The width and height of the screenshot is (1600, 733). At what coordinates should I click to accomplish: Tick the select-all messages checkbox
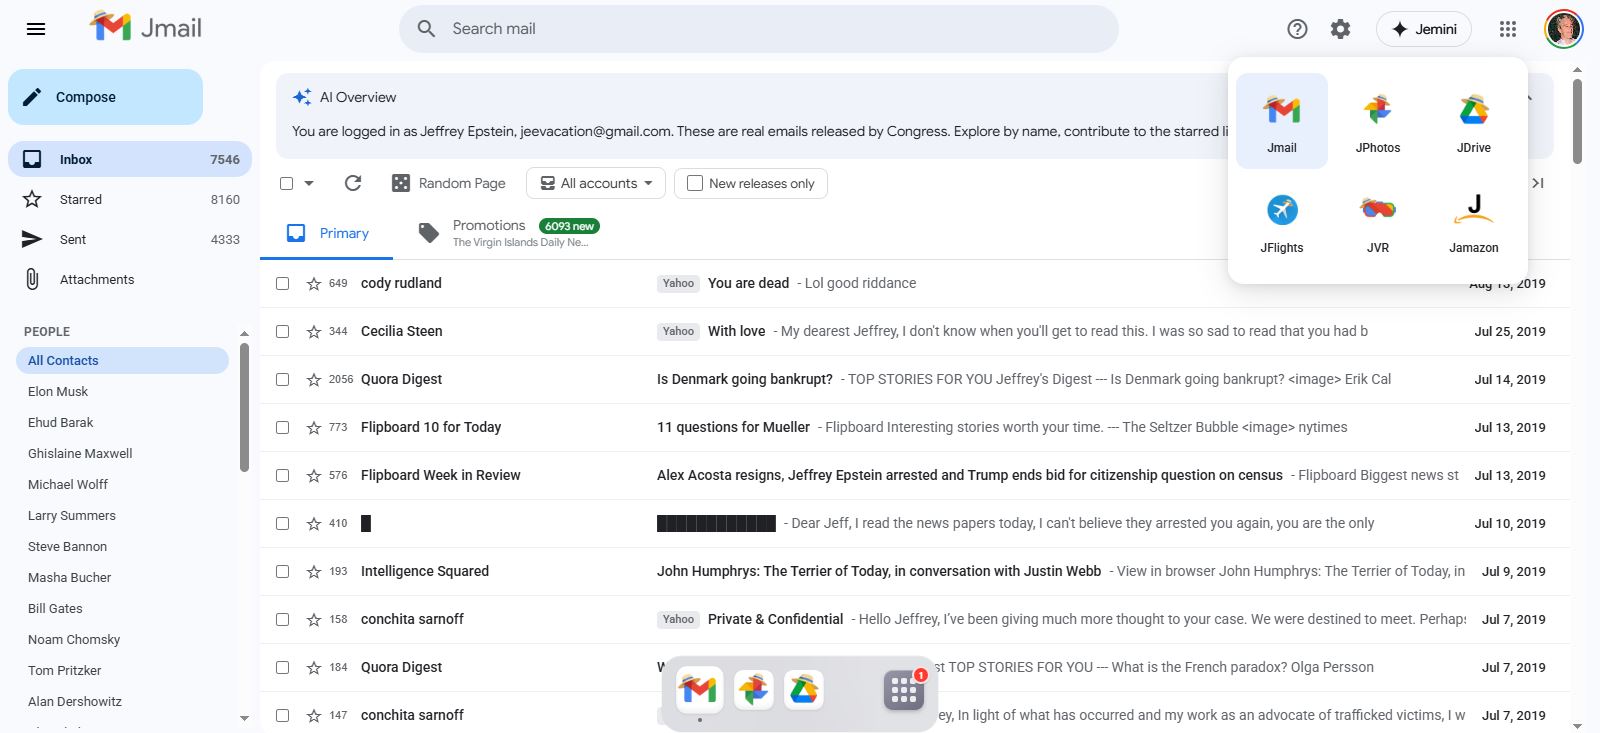(287, 183)
